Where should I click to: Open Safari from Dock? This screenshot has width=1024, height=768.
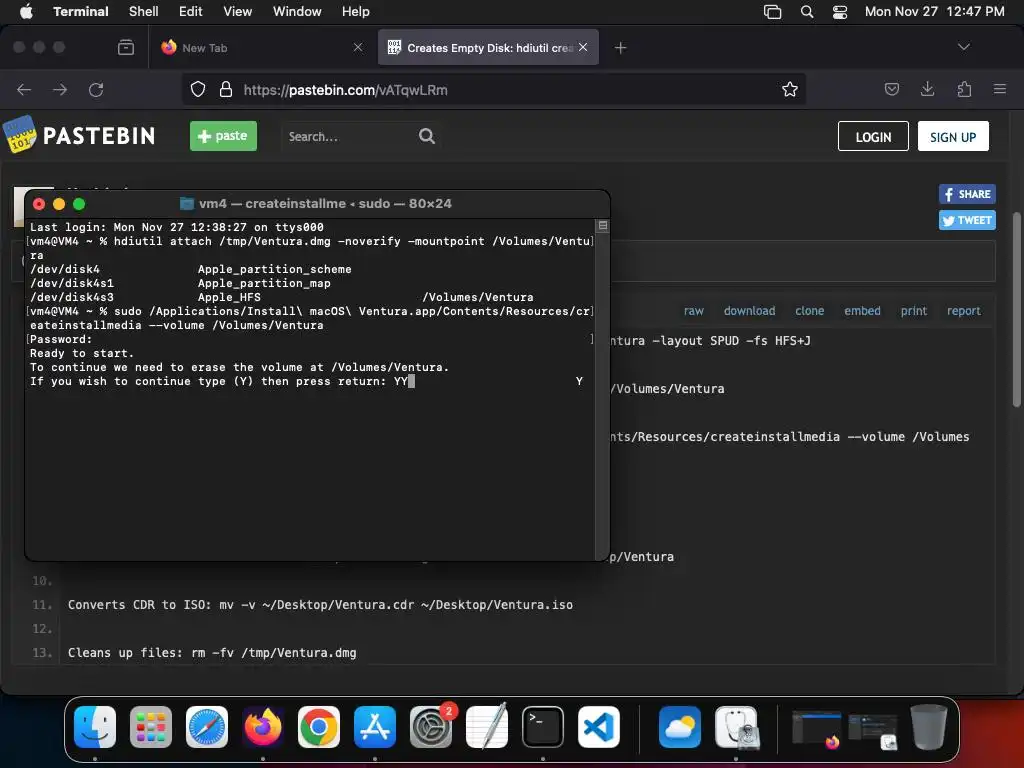point(207,727)
